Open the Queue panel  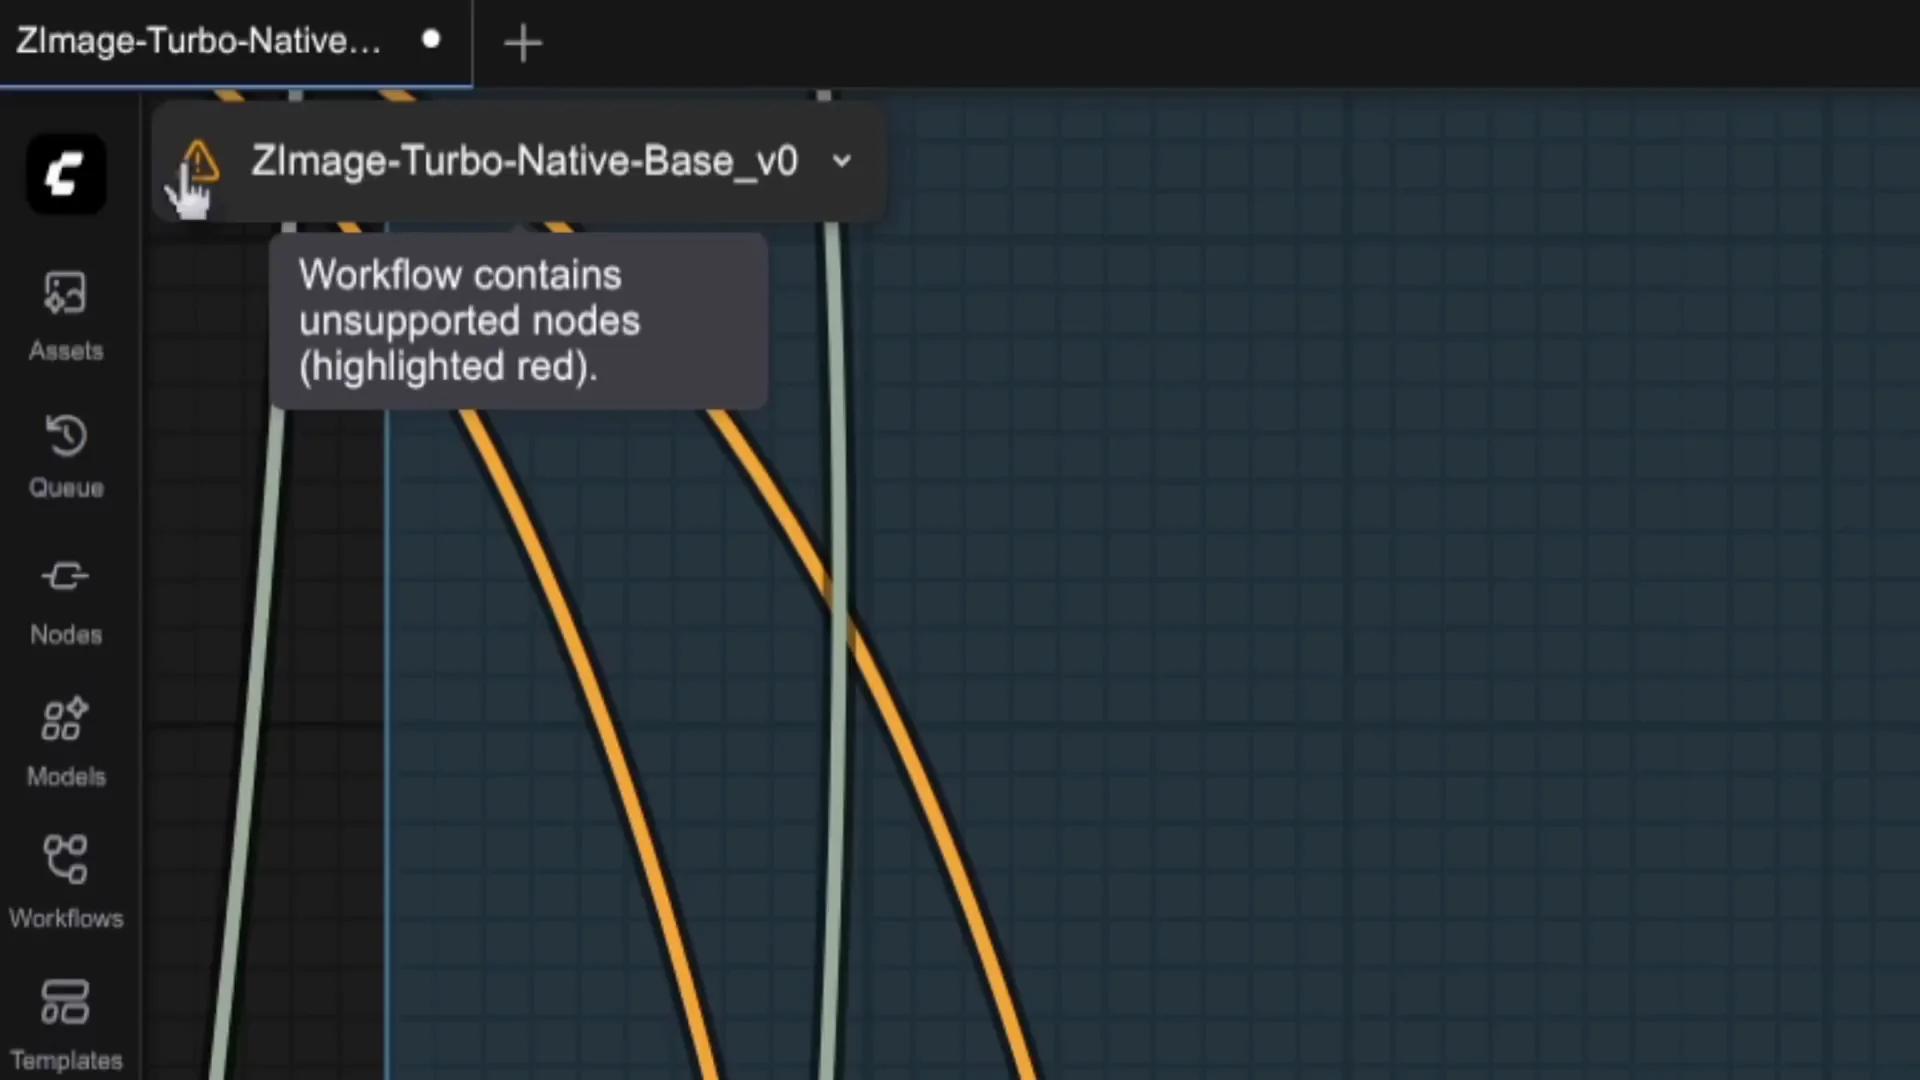coord(65,455)
